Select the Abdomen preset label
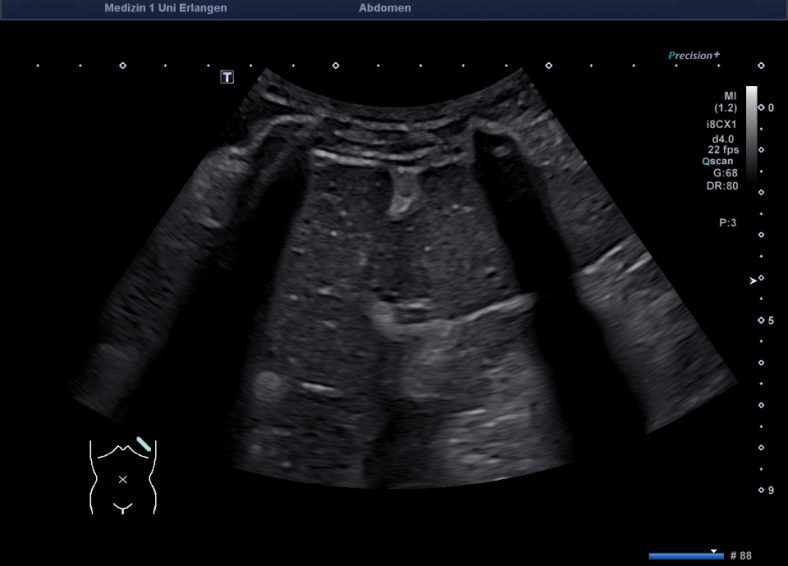Viewport: 788px width, 566px height. coord(384,8)
